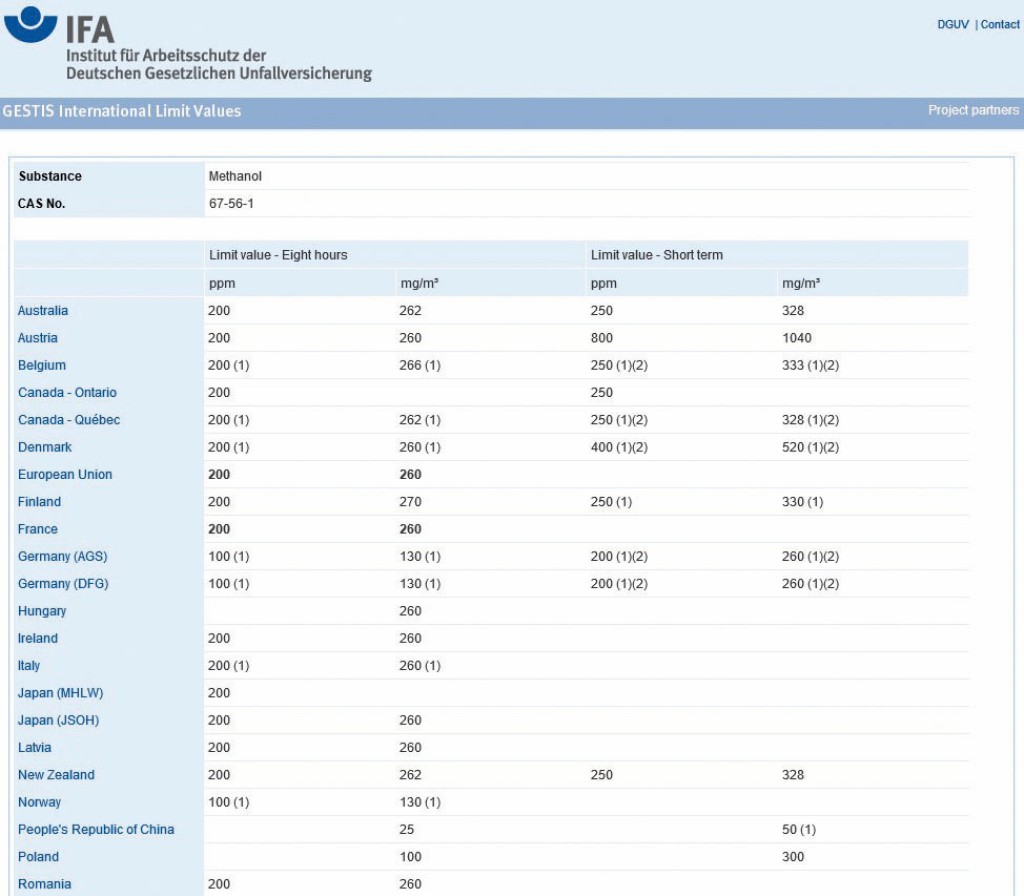Viewport: 1024px width, 896px height.
Task: Open the European Union entry
Action: pyautogui.click(x=65, y=475)
